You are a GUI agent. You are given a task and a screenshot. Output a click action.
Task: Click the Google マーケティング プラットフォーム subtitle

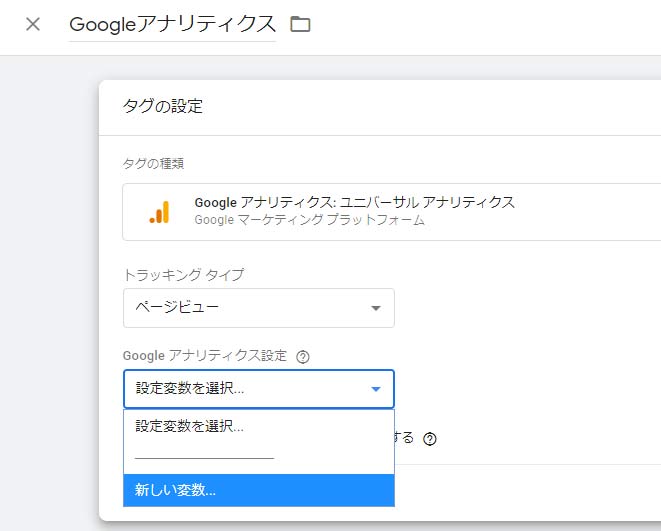click(309, 220)
